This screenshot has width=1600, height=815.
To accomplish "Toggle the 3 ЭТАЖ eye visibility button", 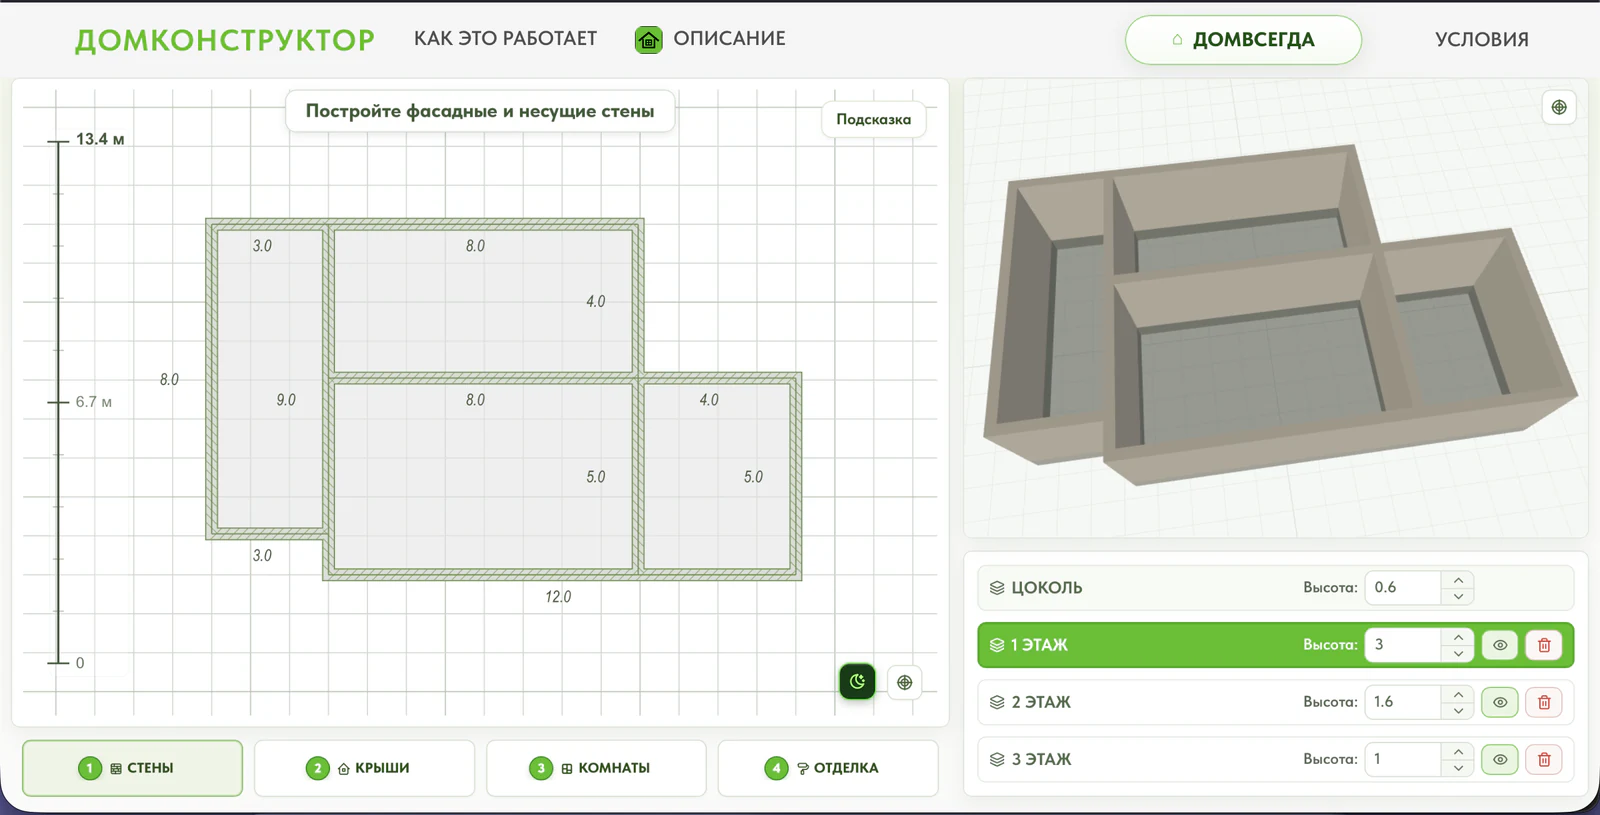I will click(1500, 759).
